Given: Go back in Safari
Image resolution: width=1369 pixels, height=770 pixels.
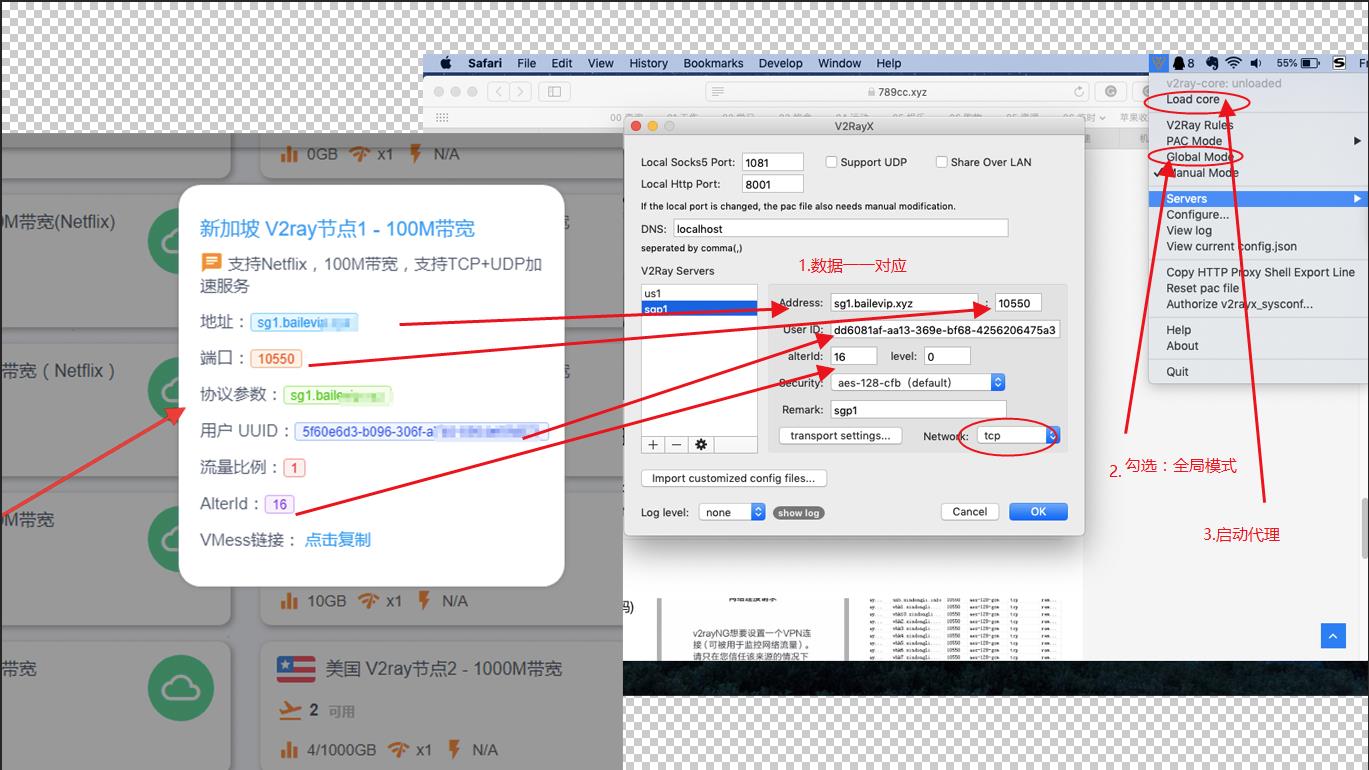Looking at the screenshot, I should point(499,91).
